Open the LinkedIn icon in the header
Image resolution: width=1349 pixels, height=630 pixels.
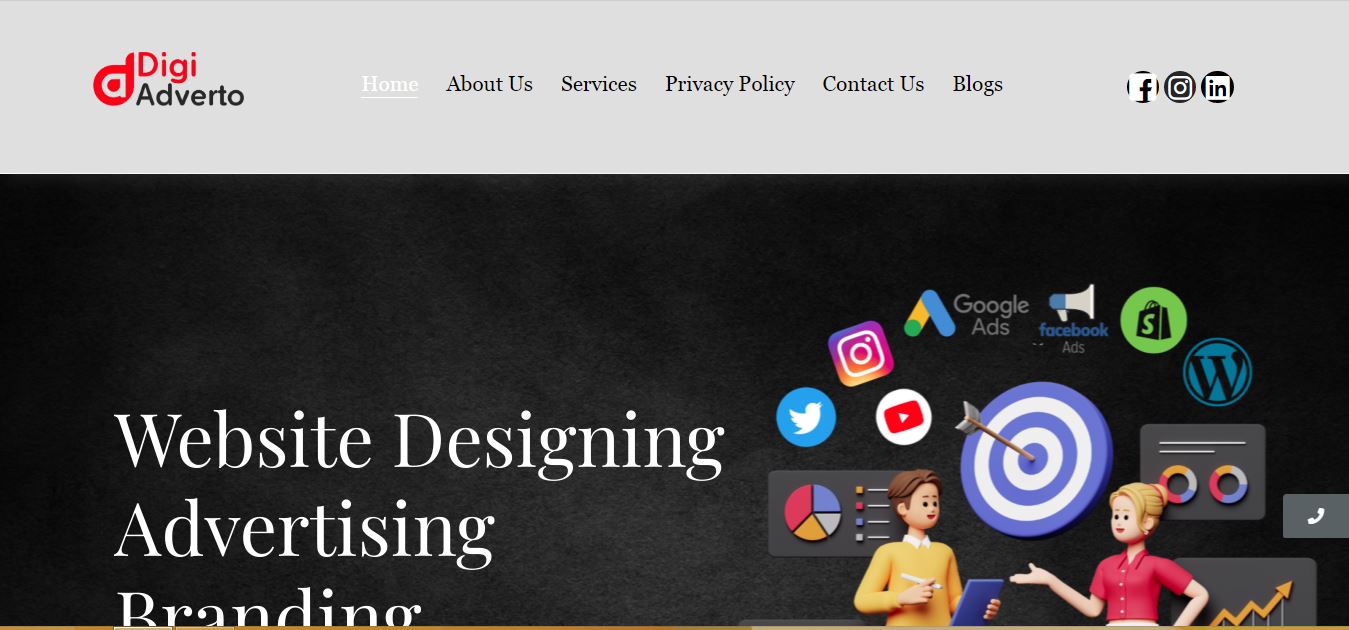1217,88
